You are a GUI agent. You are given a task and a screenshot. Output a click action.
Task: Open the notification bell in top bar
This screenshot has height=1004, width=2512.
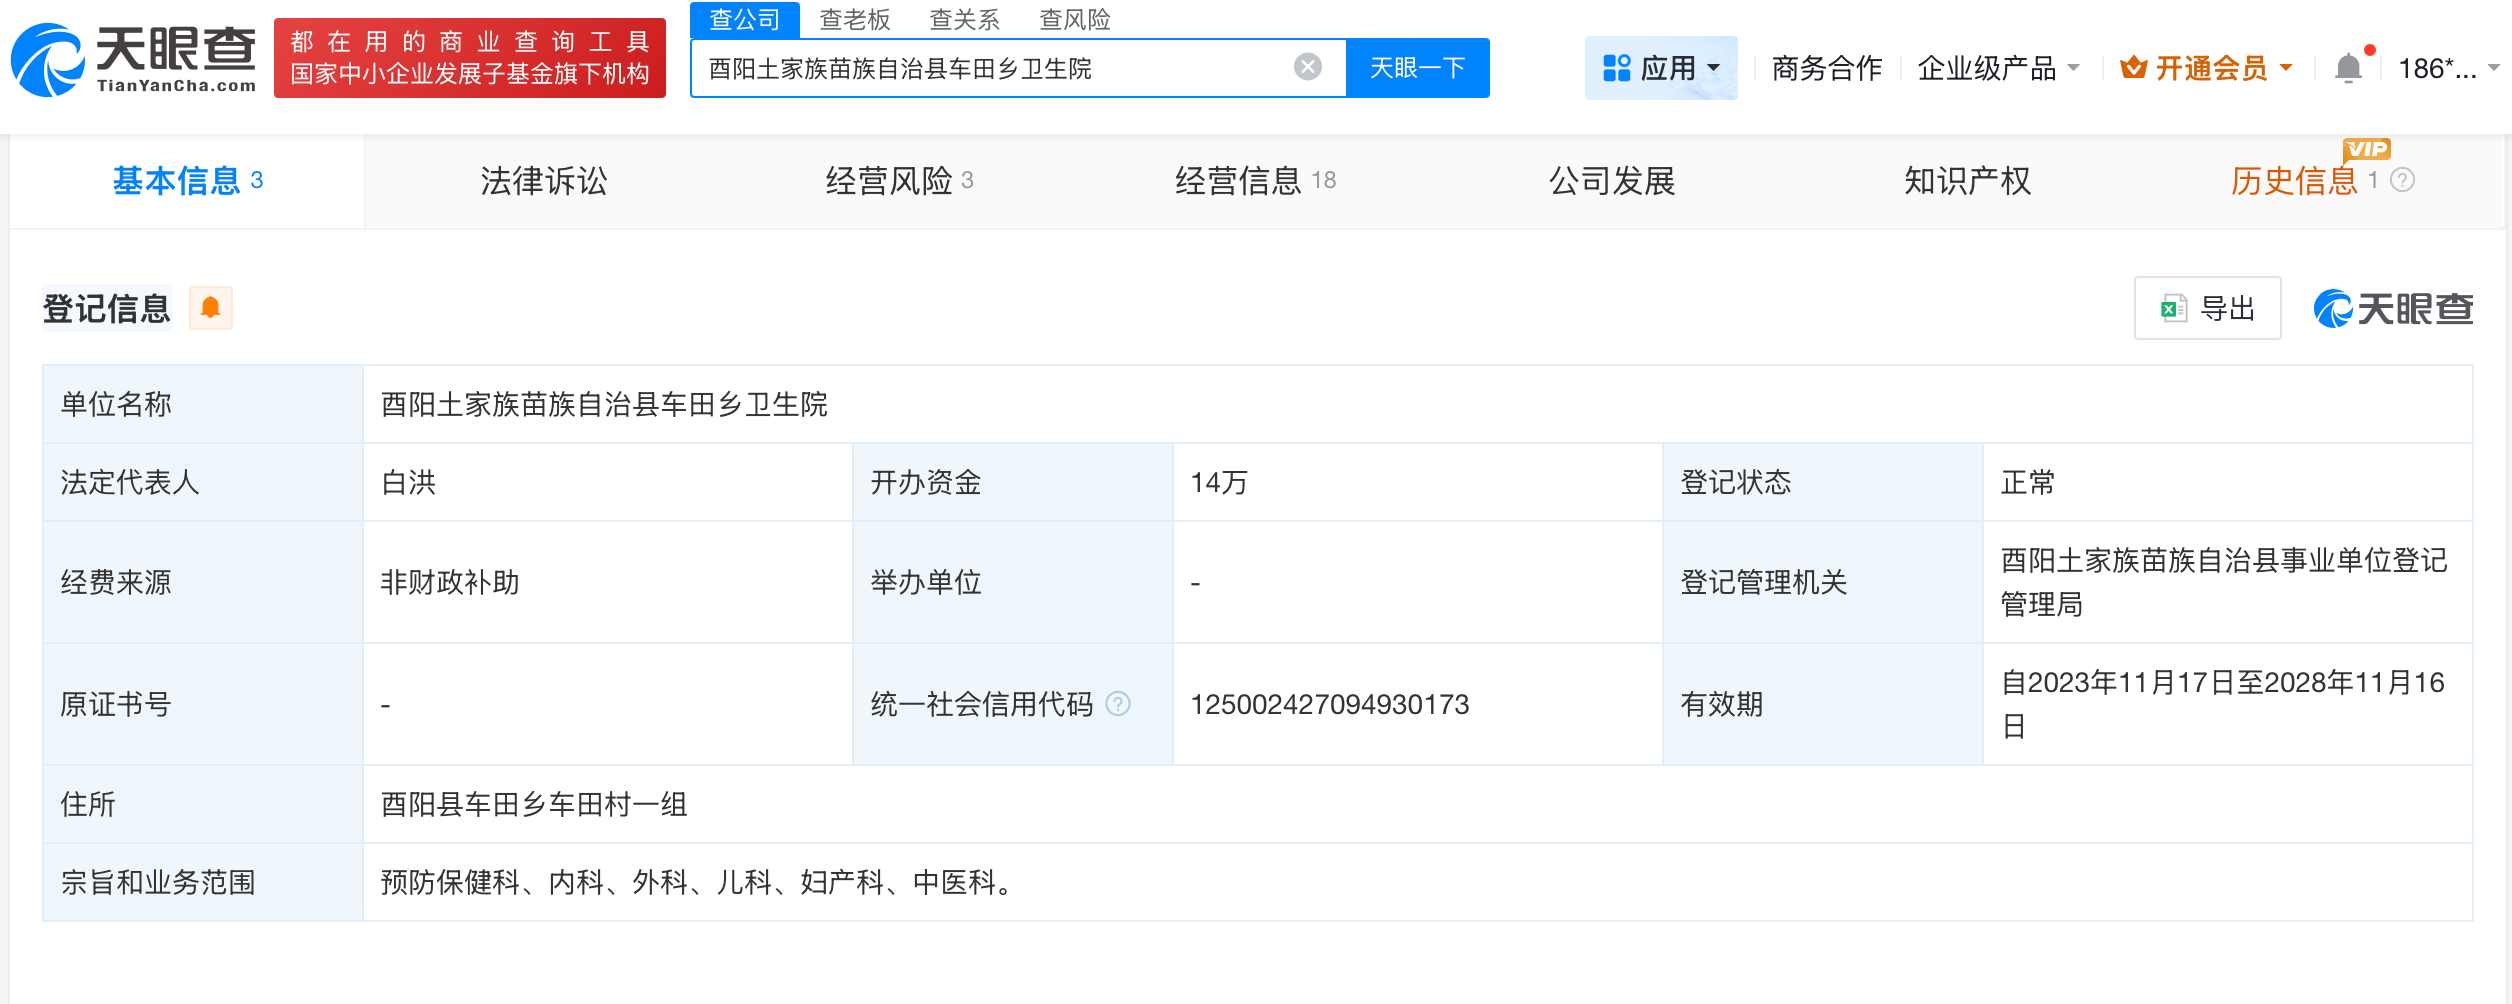(2349, 64)
